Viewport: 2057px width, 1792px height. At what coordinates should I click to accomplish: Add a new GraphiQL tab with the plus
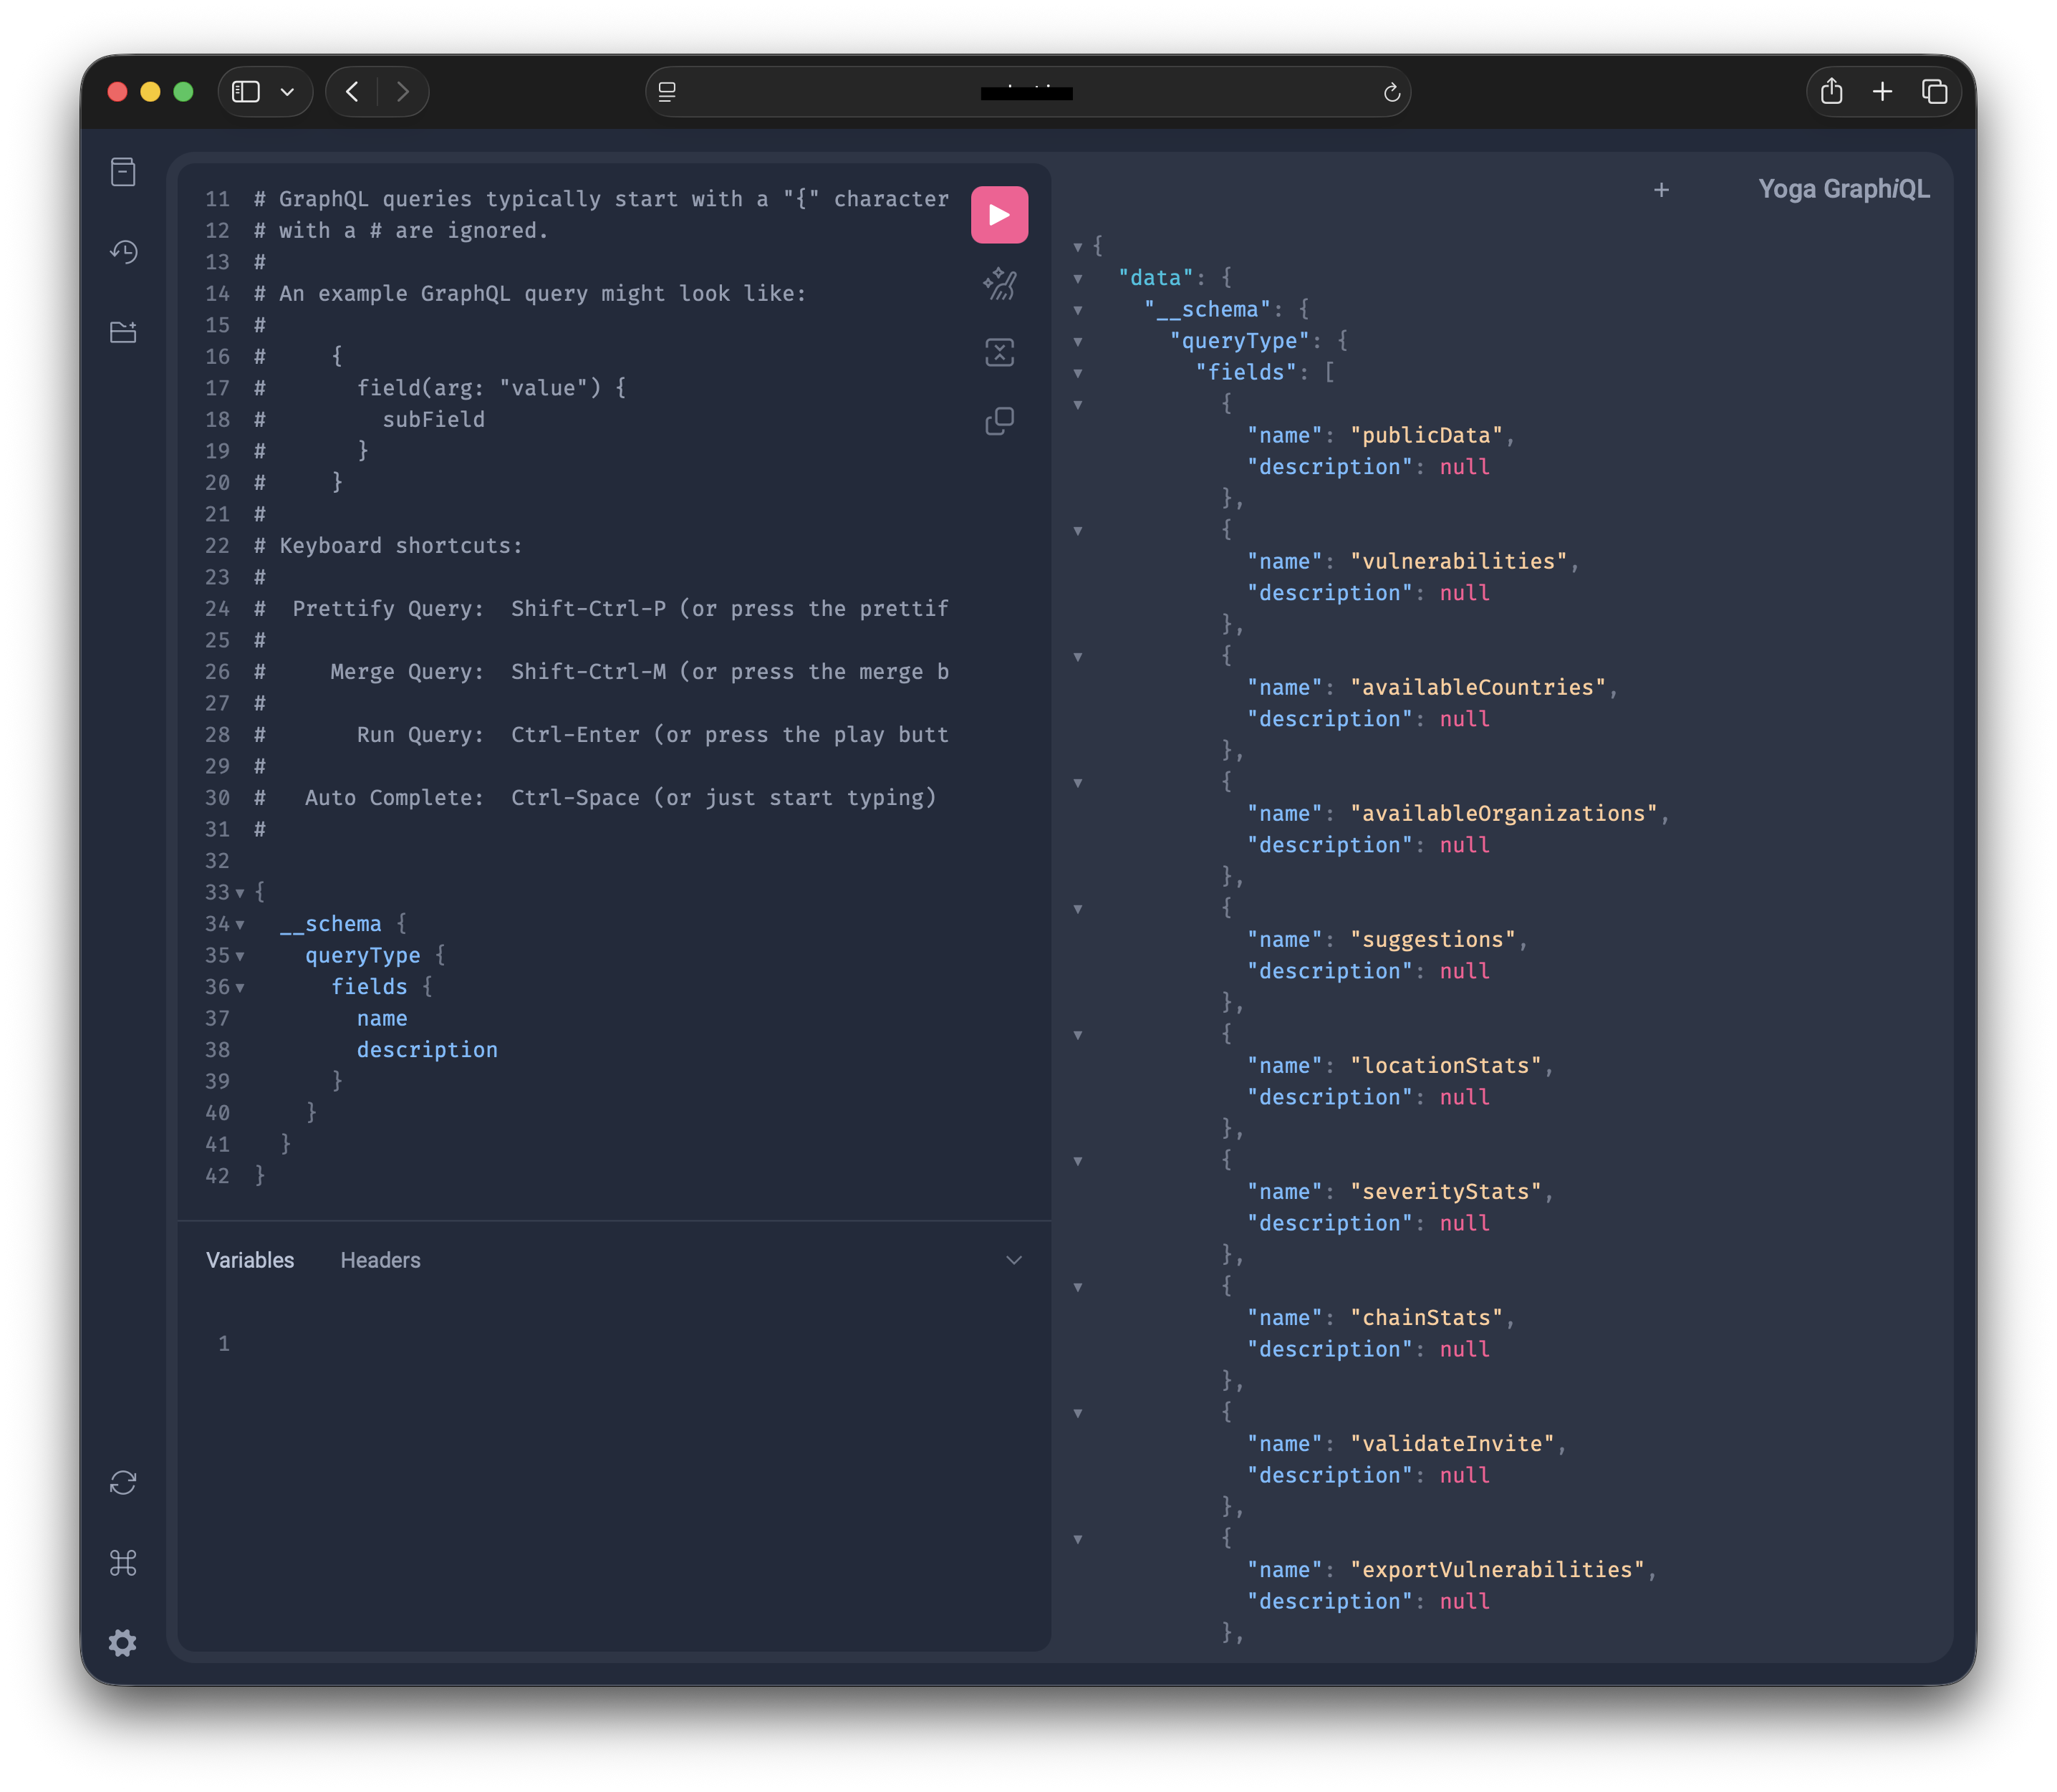point(1660,189)
